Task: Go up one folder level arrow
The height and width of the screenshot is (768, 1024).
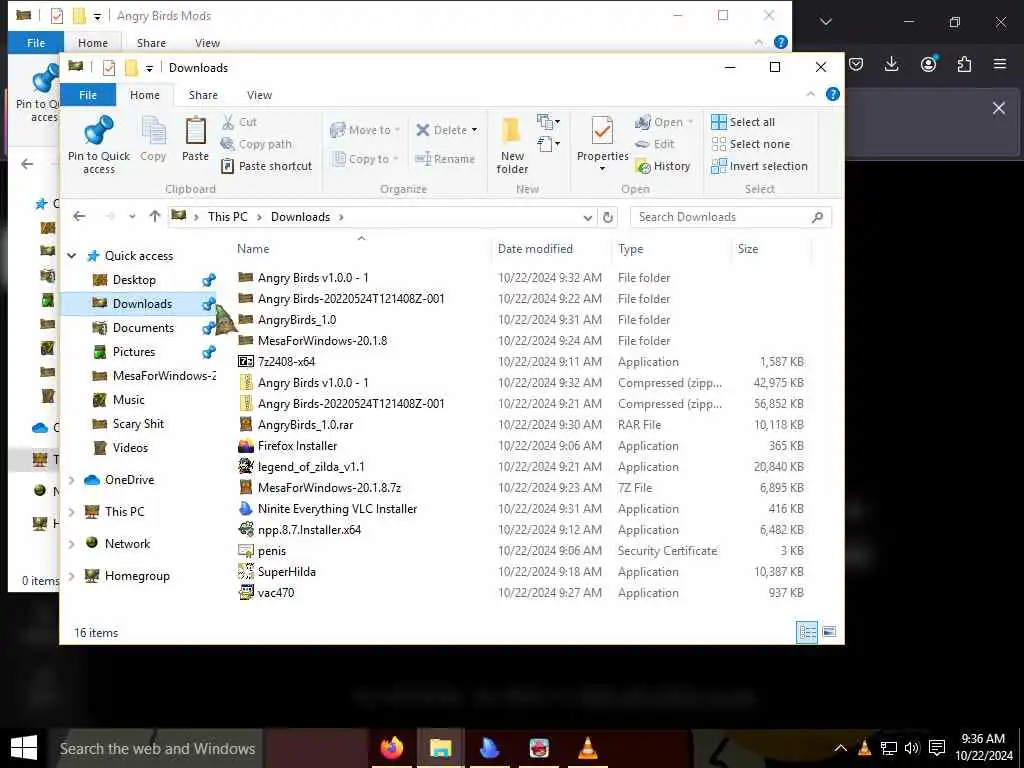Action: coord(155,216)
